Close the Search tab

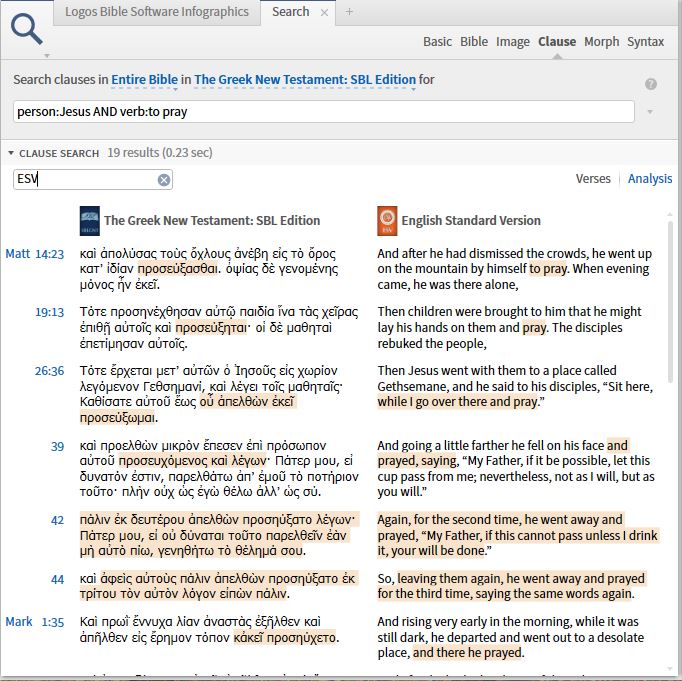[324, 13]
